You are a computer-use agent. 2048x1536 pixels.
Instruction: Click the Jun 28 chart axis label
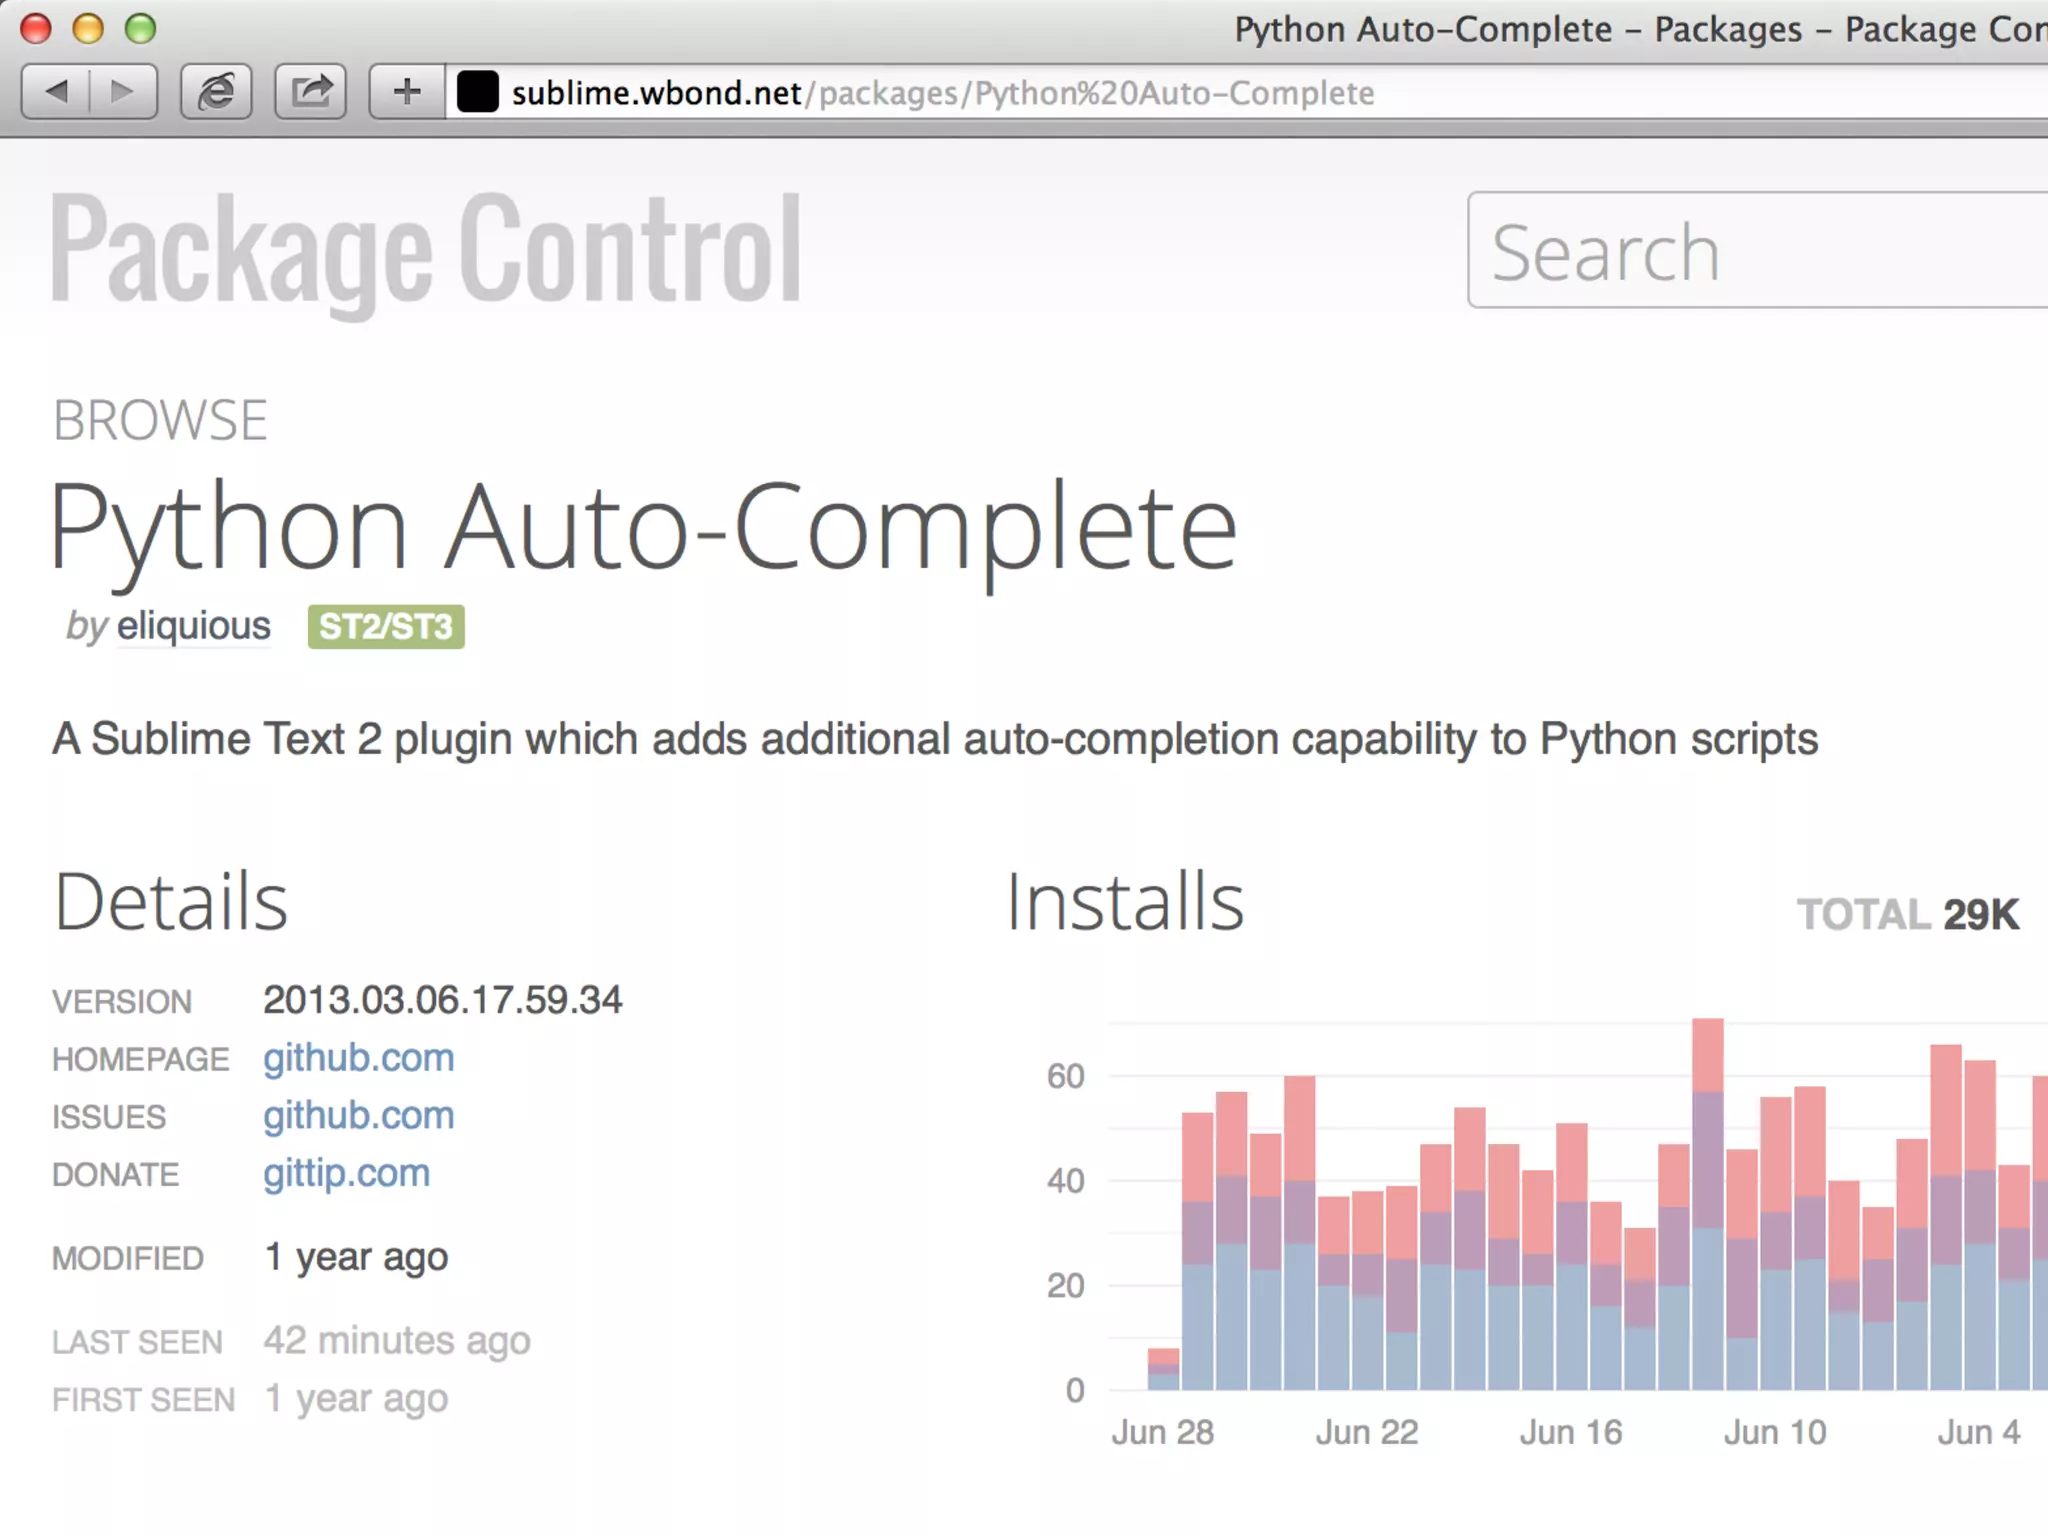click(x=1162, y=1433)
